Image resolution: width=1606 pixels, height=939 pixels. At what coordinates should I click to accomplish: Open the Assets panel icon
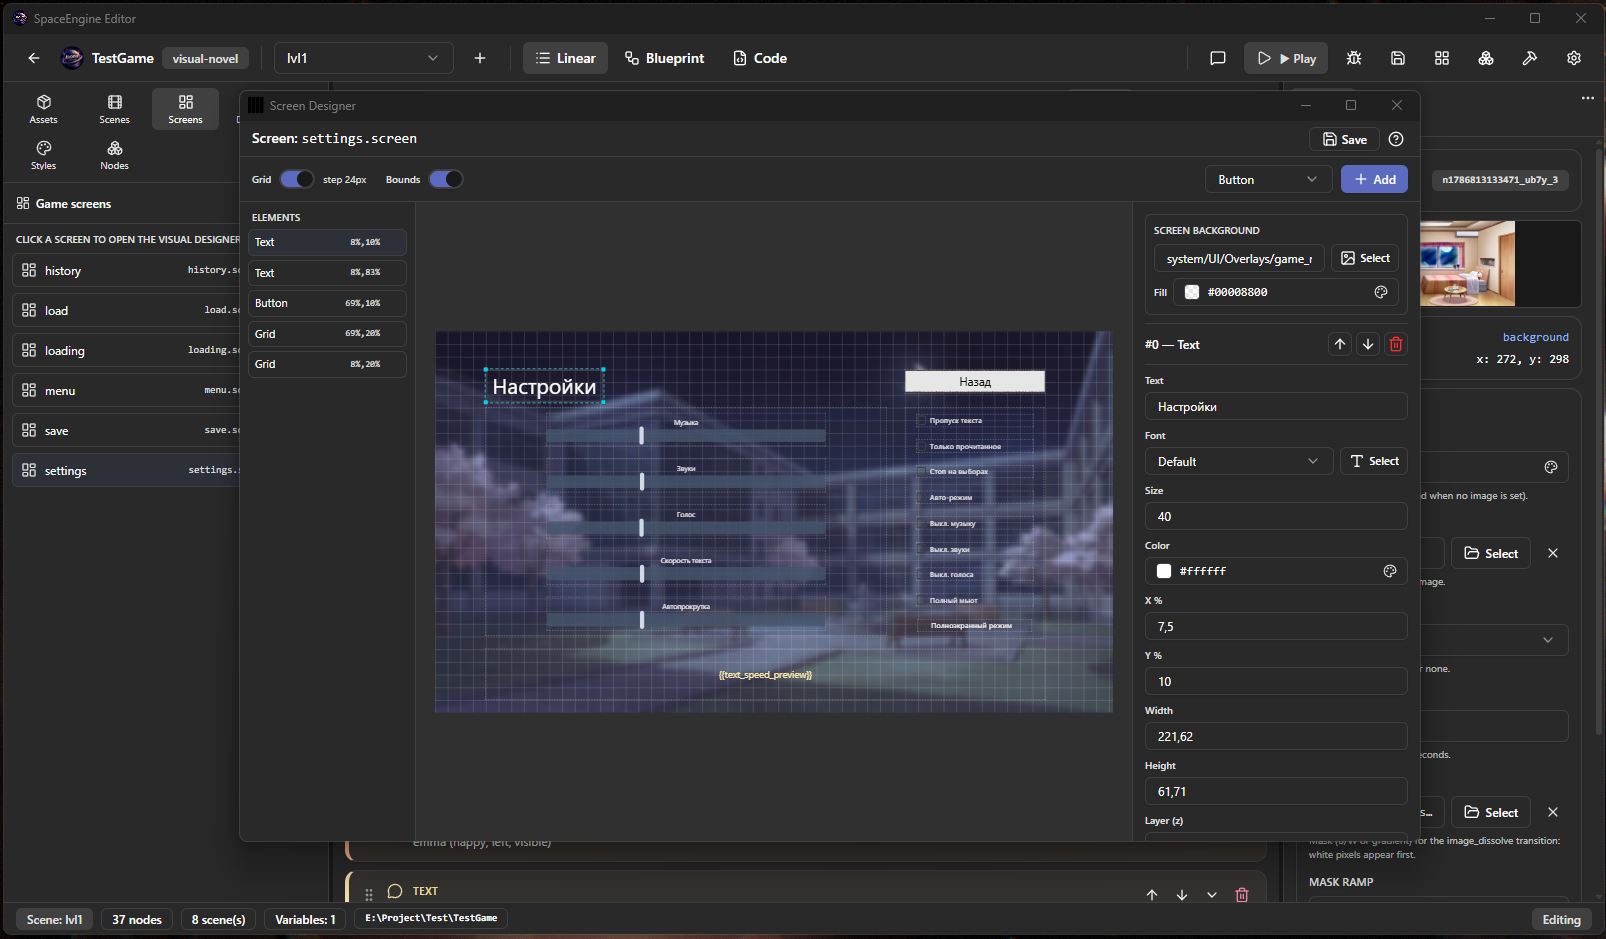pyautogui.click(x=43, y=109)
